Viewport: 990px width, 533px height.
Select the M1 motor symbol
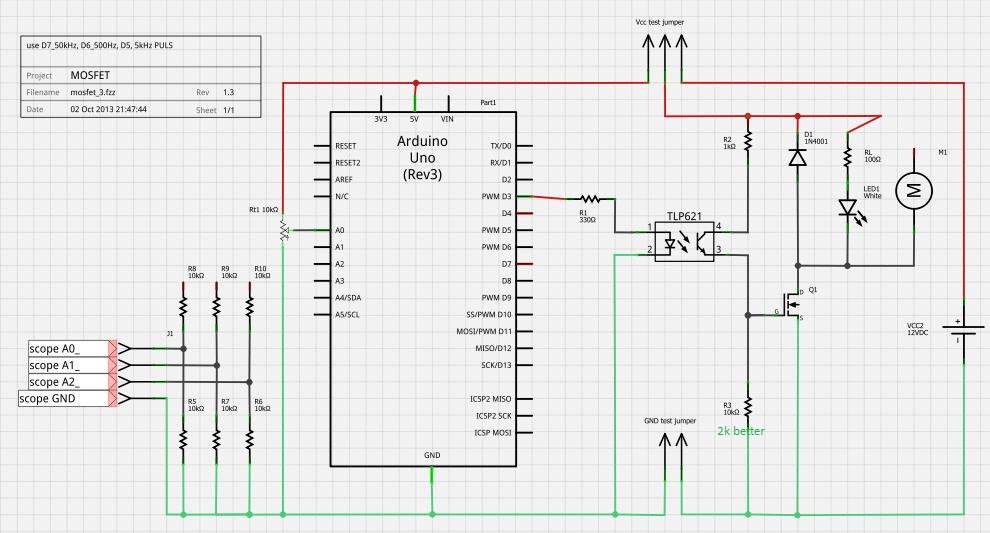click(913, 190)
